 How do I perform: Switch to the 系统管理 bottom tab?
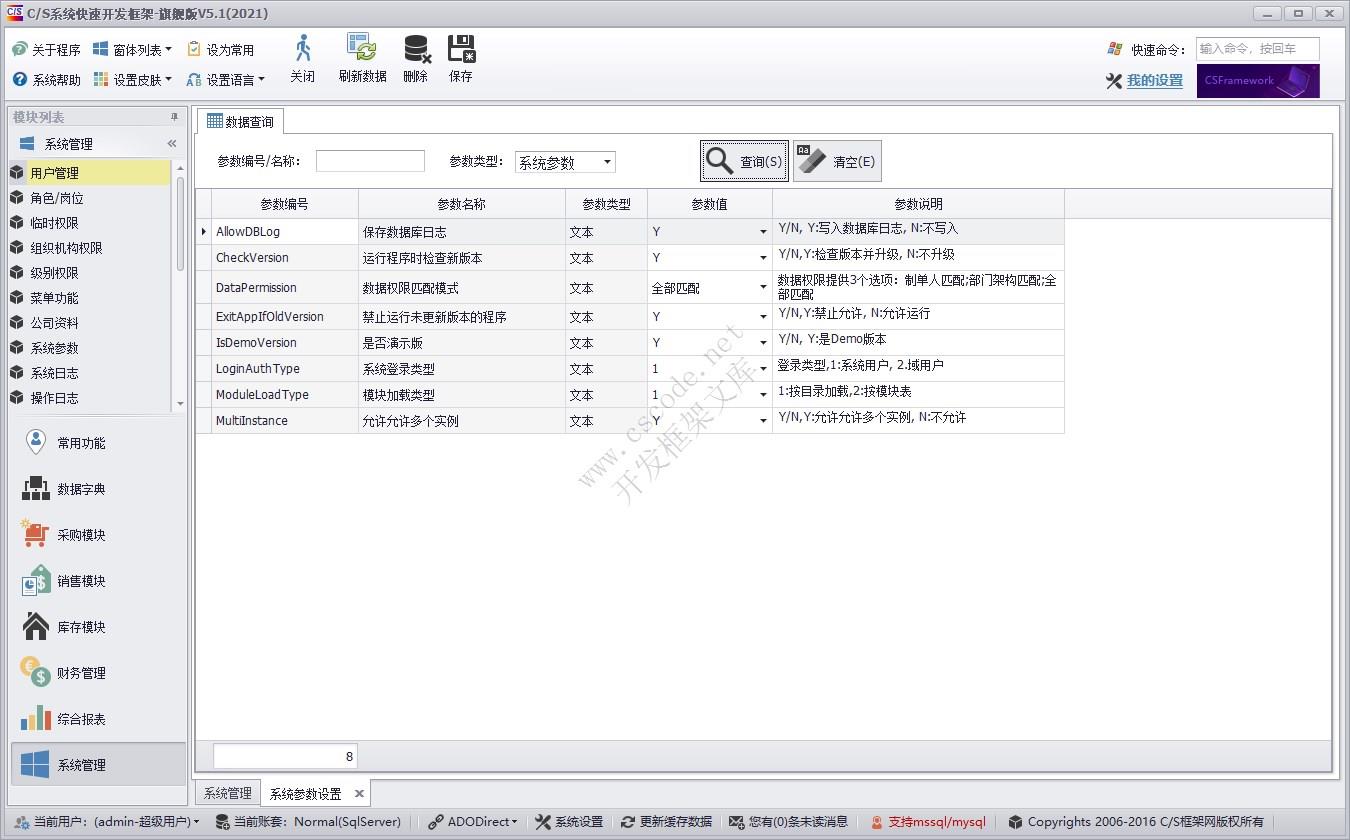227,792
